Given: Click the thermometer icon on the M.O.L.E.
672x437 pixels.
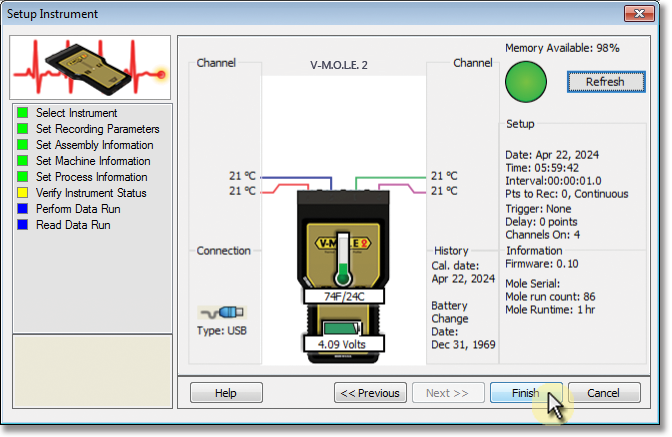Looking at the screenshot, I should pos(343,260).
